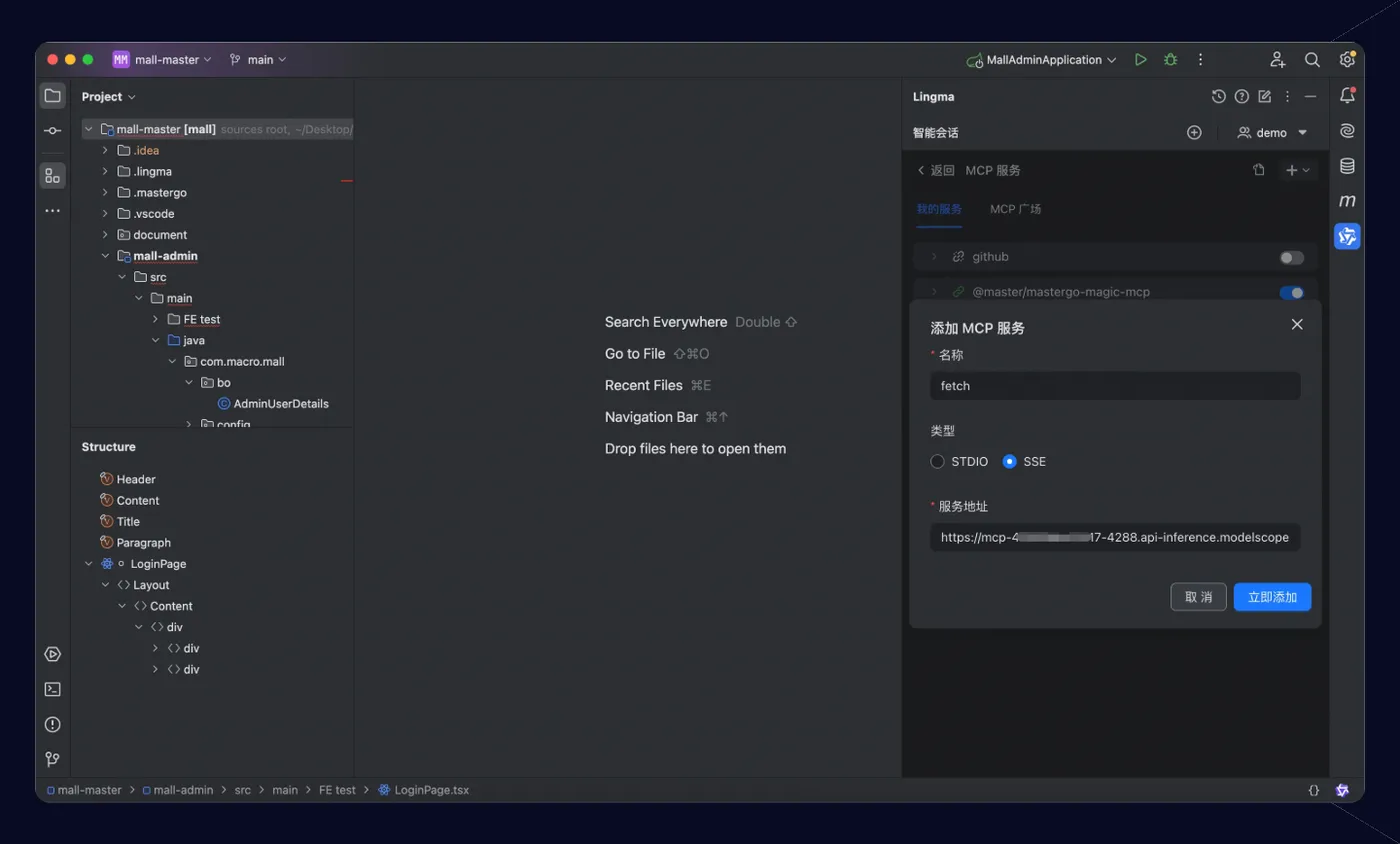Click the Lingma edit note icon
Screen dimensions: 1400x844
point(1264,97)
